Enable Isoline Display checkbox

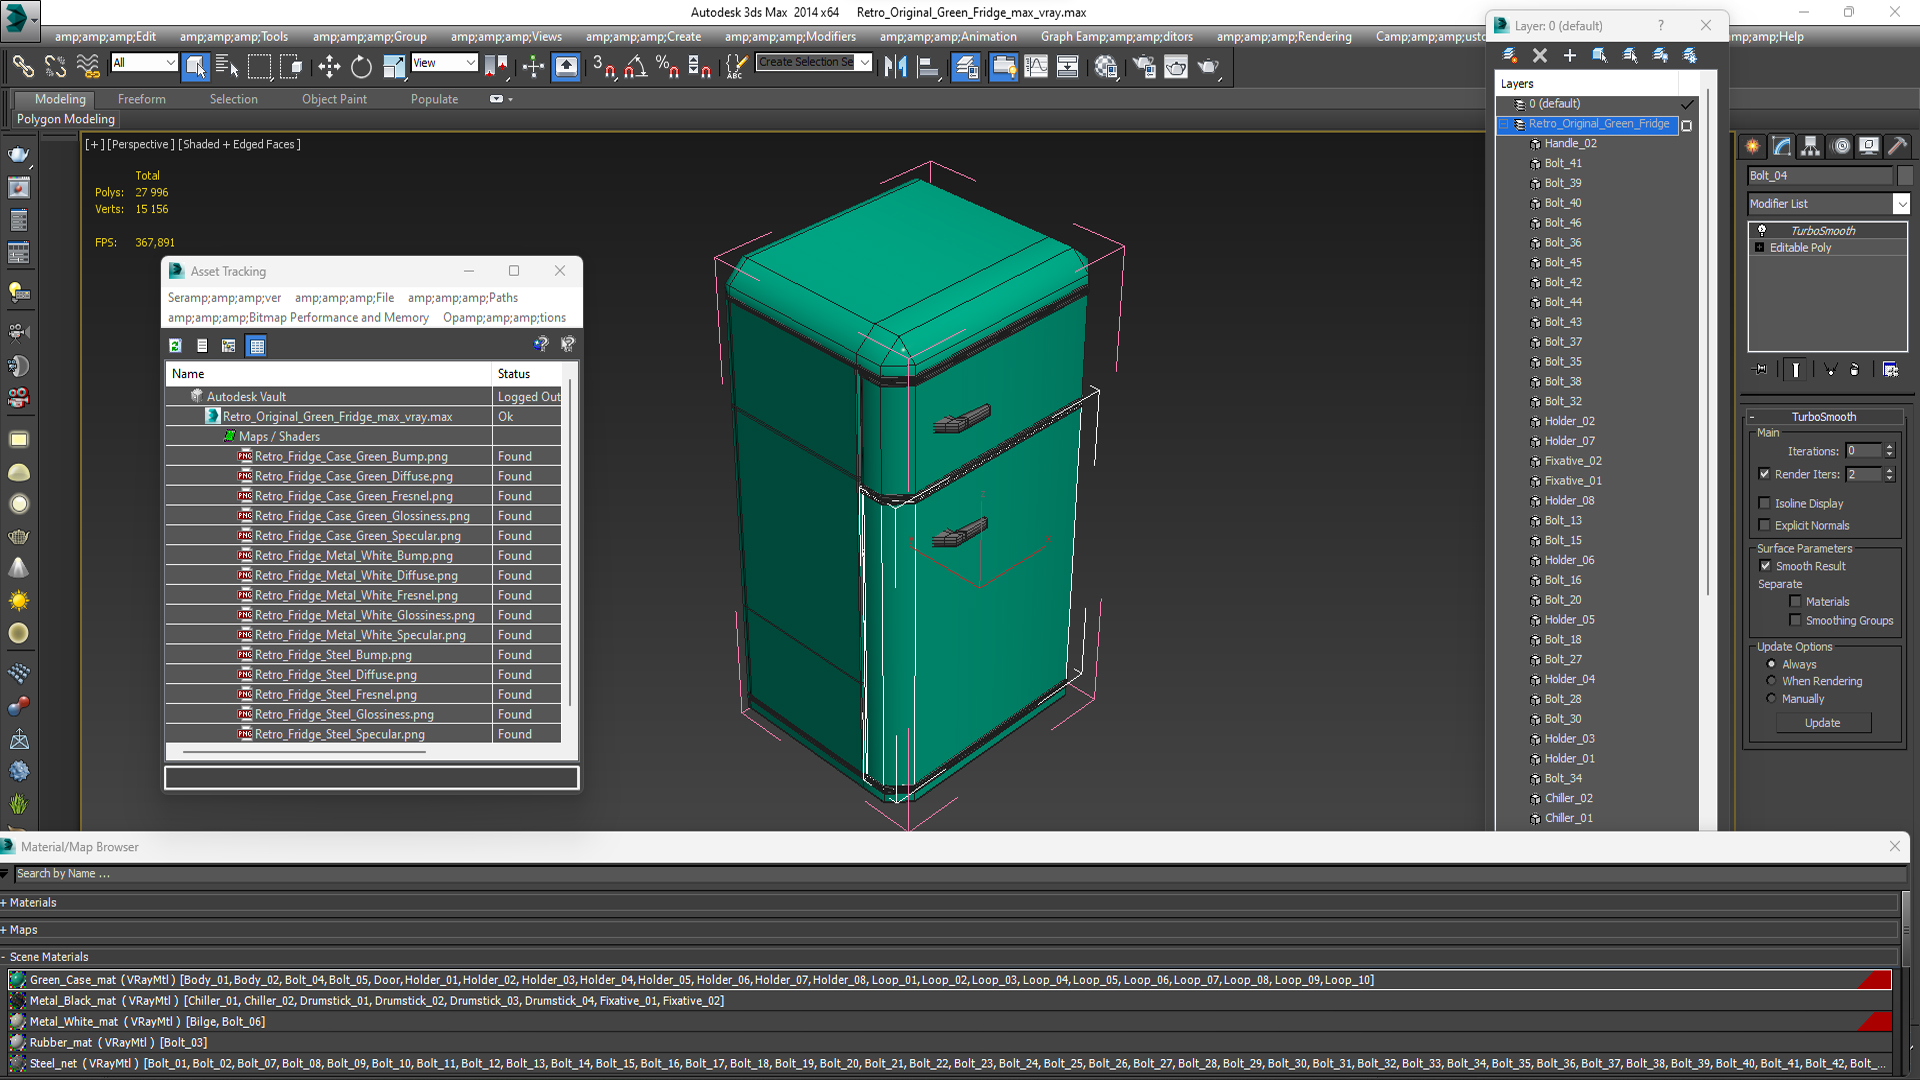[x=1765, y=503]
